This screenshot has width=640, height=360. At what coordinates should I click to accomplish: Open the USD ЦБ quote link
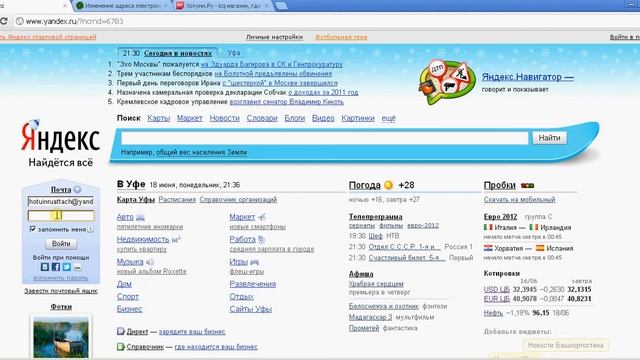pos(497,289)
